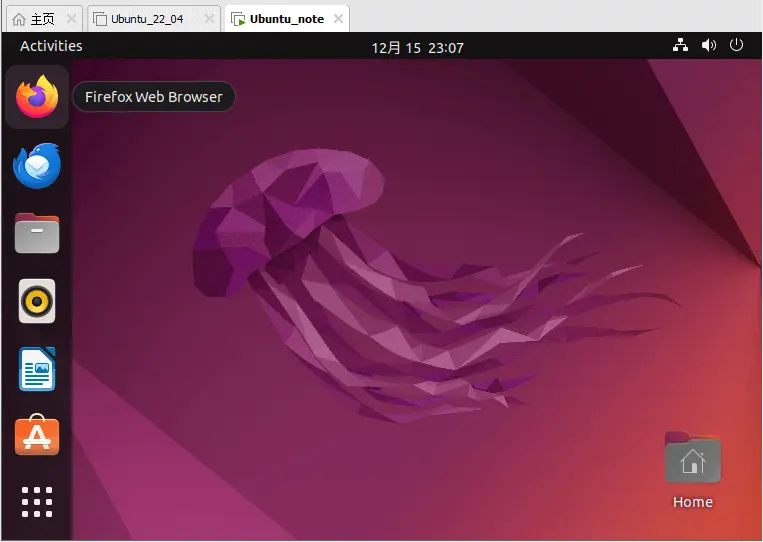The image size is (763, 542).
Task: Click the Firefox Web Browser tooltip label
Action: click(x=154, y=97)
